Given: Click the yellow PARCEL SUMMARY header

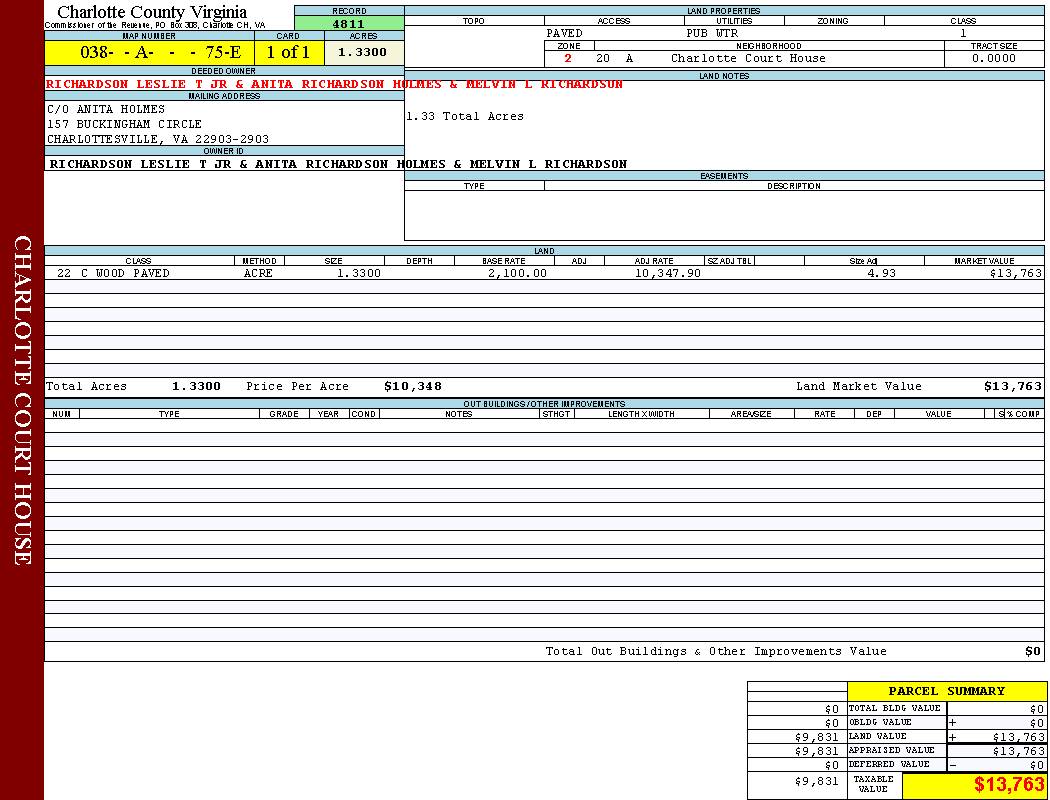Looking at the screenshot, I should coord(946,691).
